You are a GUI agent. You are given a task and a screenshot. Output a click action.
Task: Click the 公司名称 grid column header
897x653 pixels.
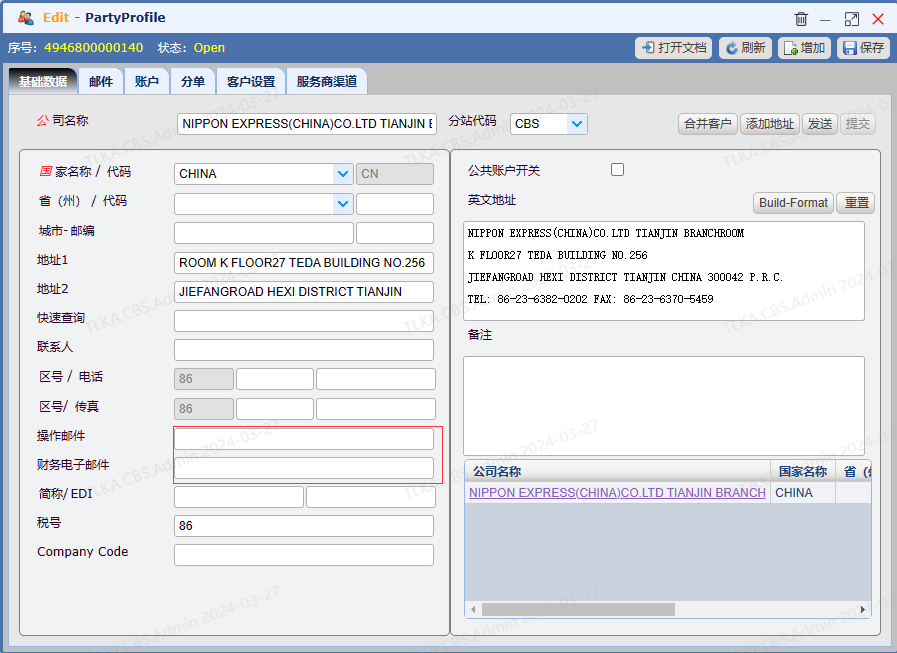click(618, 472)
